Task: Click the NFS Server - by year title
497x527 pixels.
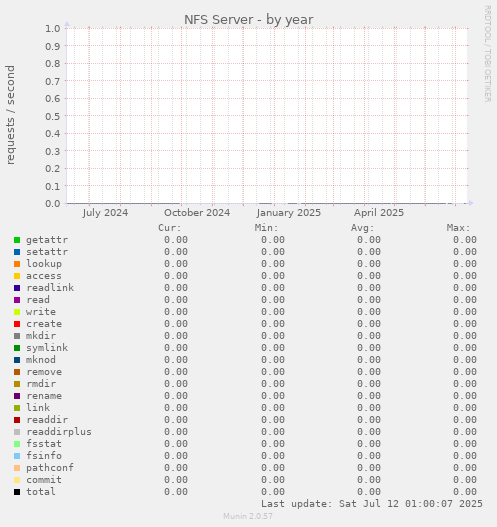Action: (248, 19)
